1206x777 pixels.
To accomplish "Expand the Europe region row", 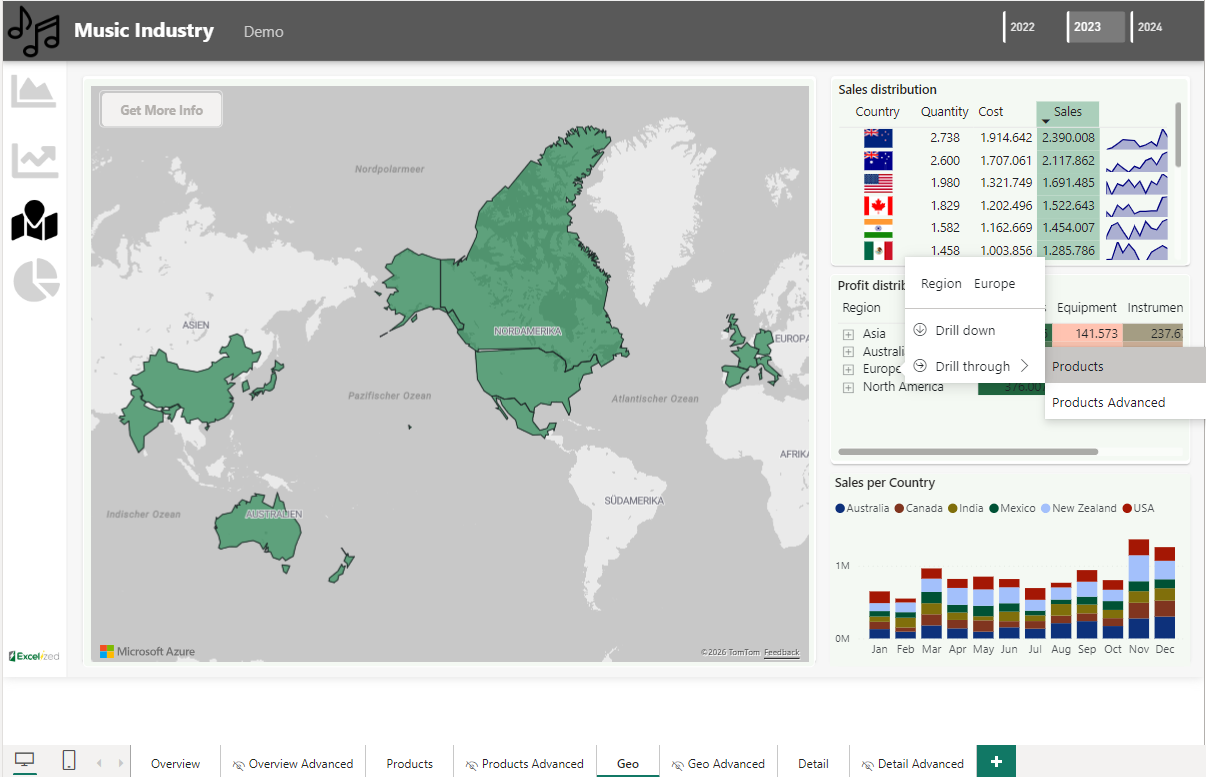I will tap(848, 369).
